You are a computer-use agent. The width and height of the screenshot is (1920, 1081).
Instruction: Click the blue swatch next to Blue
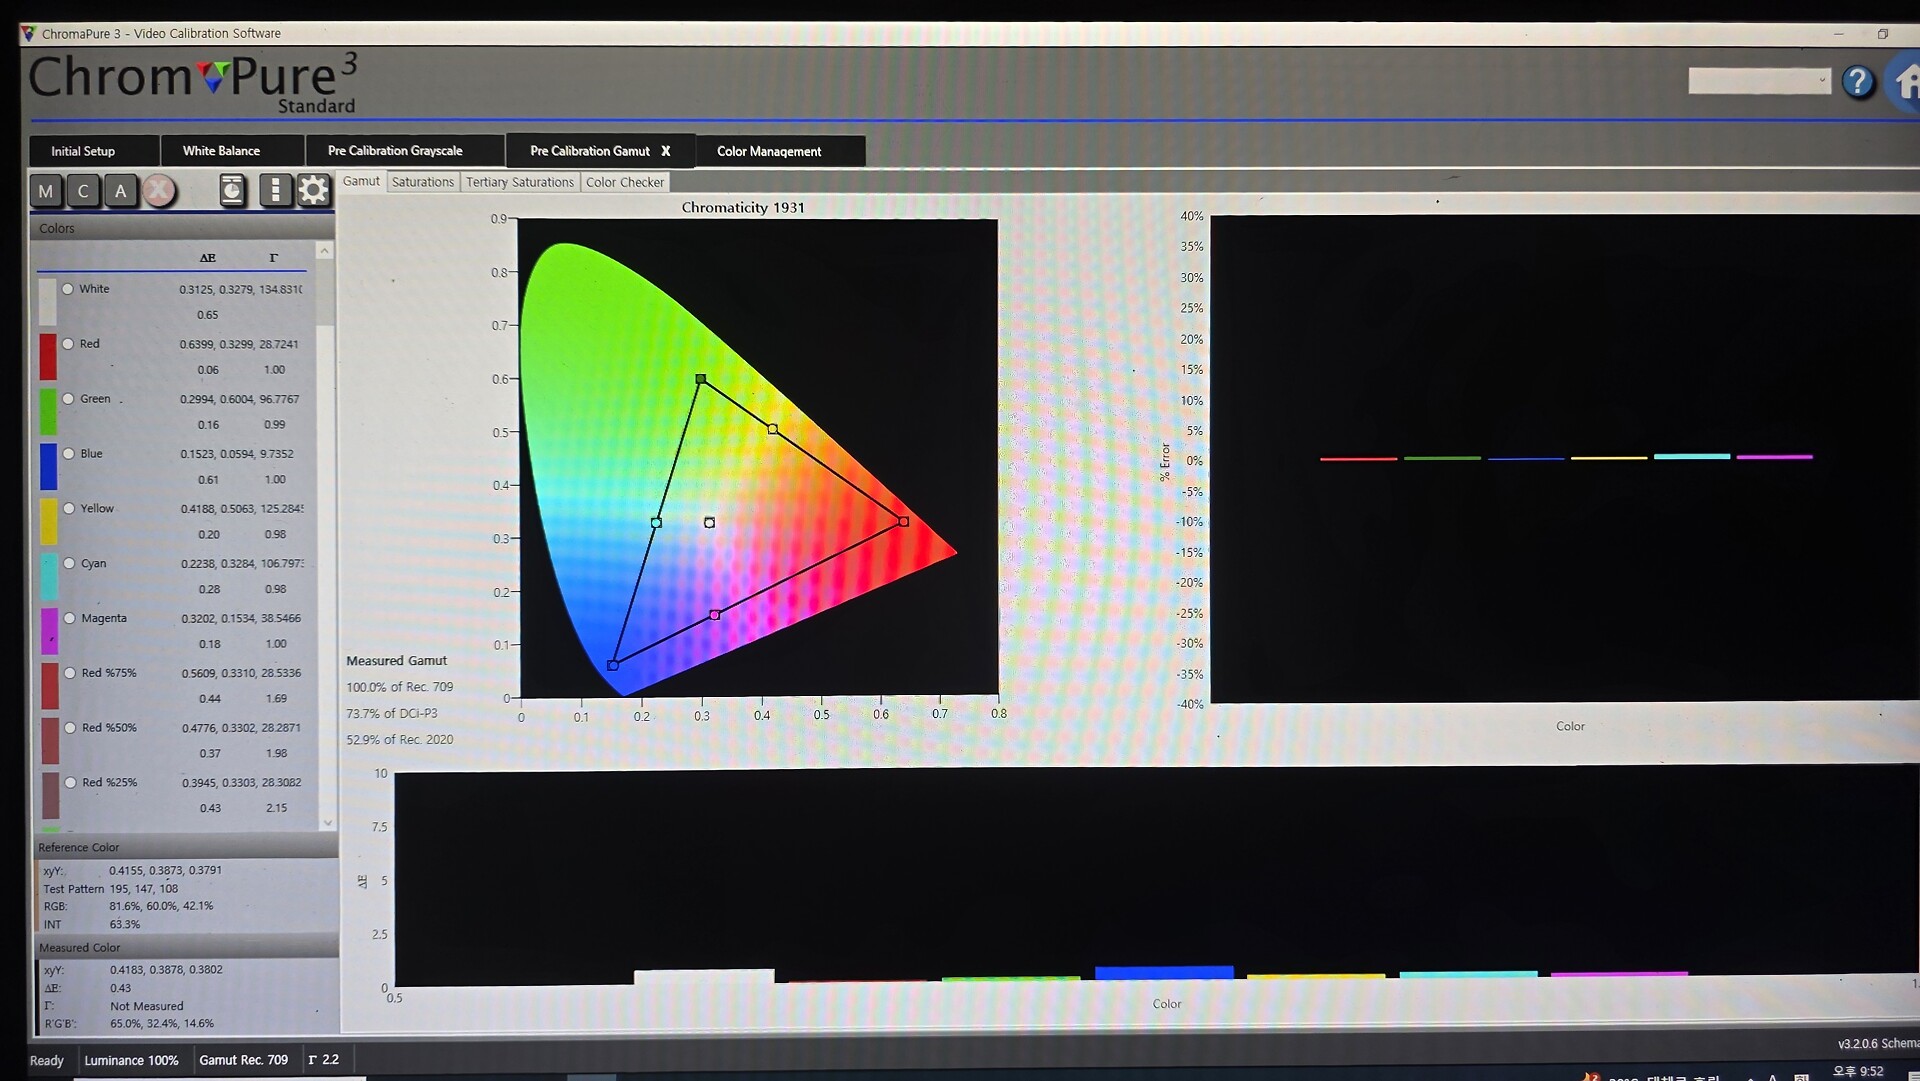point(48,466)
